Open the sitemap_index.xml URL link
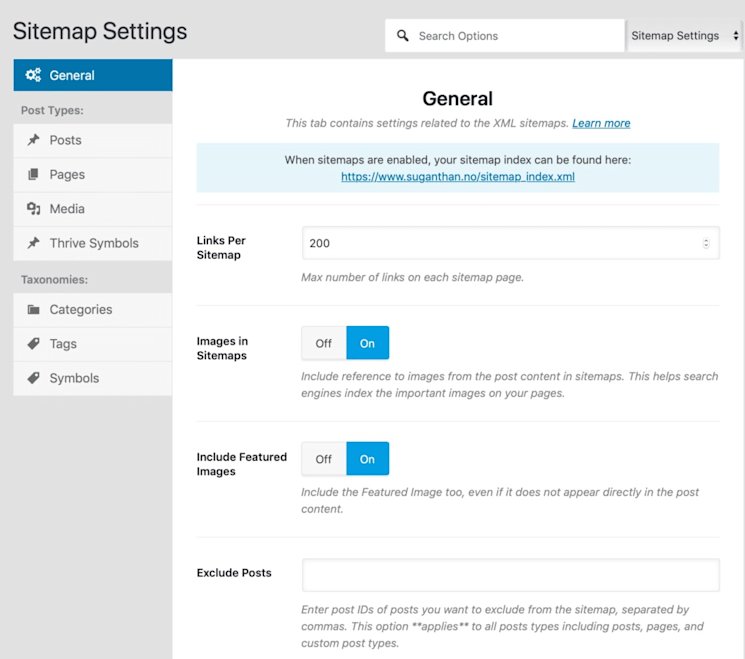 pyautogui.click(x=457, y=176)
